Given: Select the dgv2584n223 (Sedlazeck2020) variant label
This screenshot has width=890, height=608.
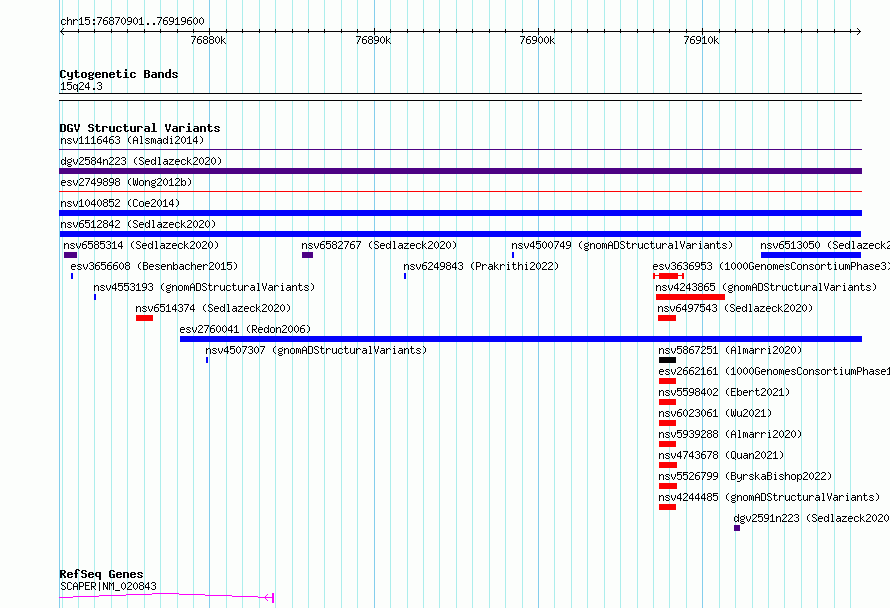Looking at the screenshot, I should click(x=141, y=161).
